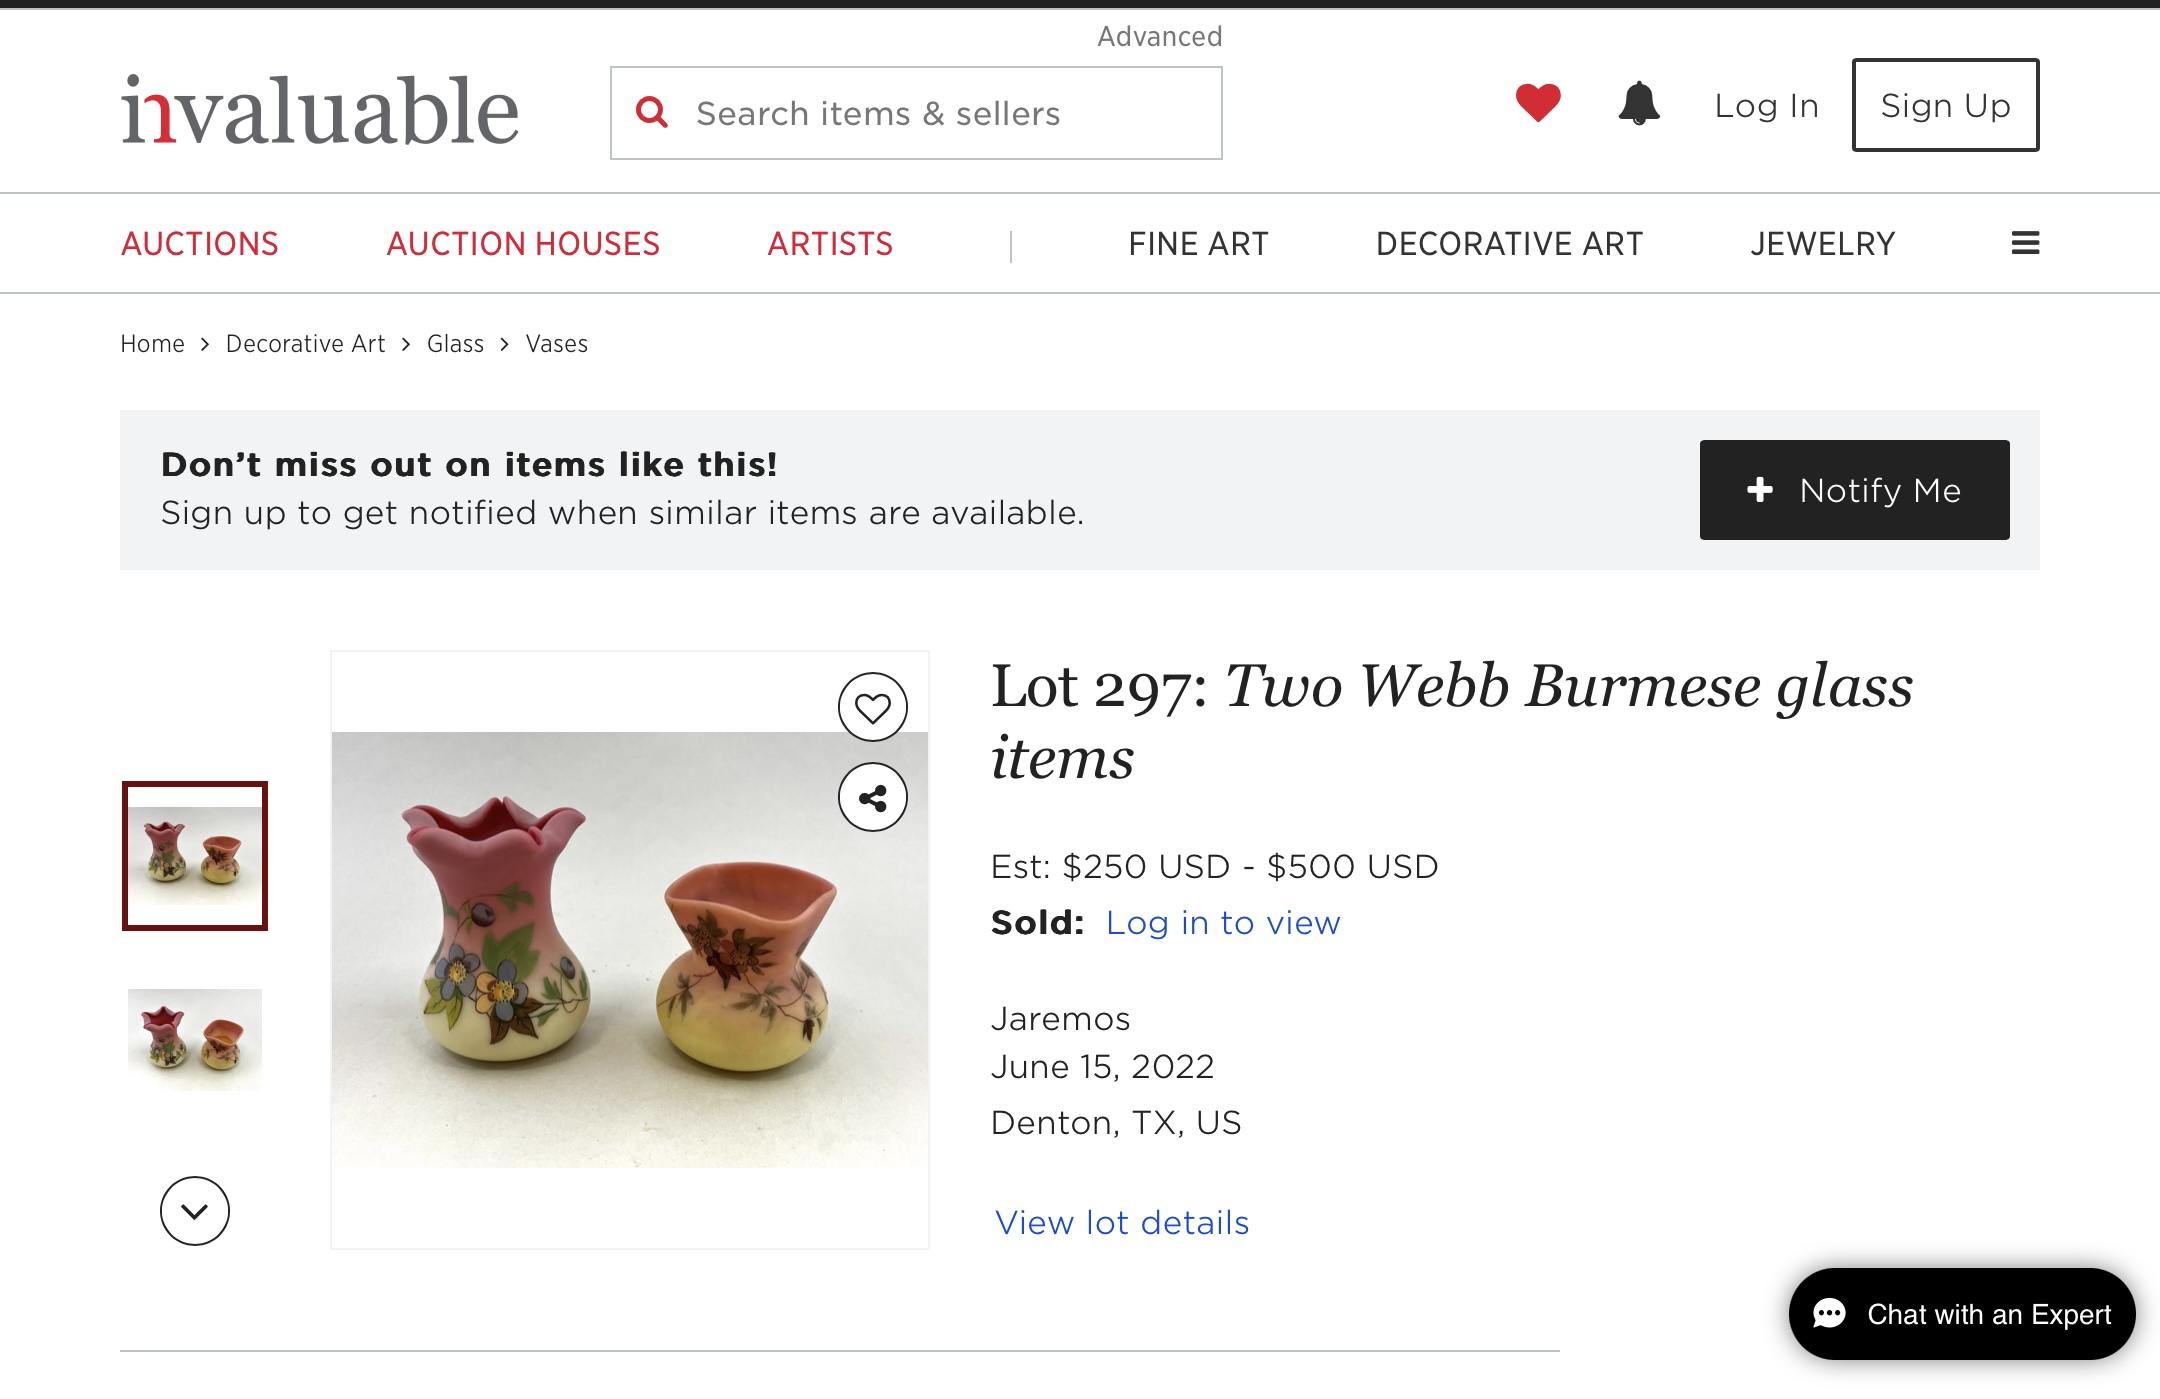Go to Glass in the breadcrumb

tap(455, 344)
